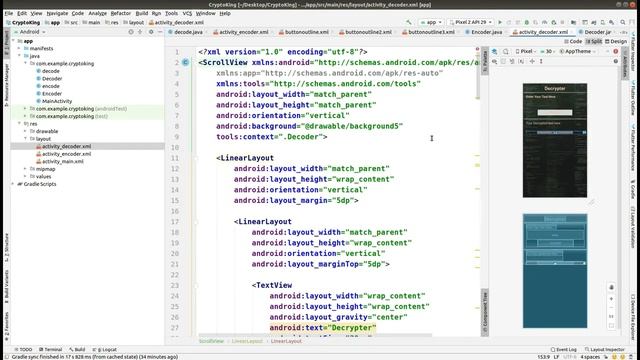
Task: Open the Search Everywhere magnifier icon
Action: click(x=622, y=22)
